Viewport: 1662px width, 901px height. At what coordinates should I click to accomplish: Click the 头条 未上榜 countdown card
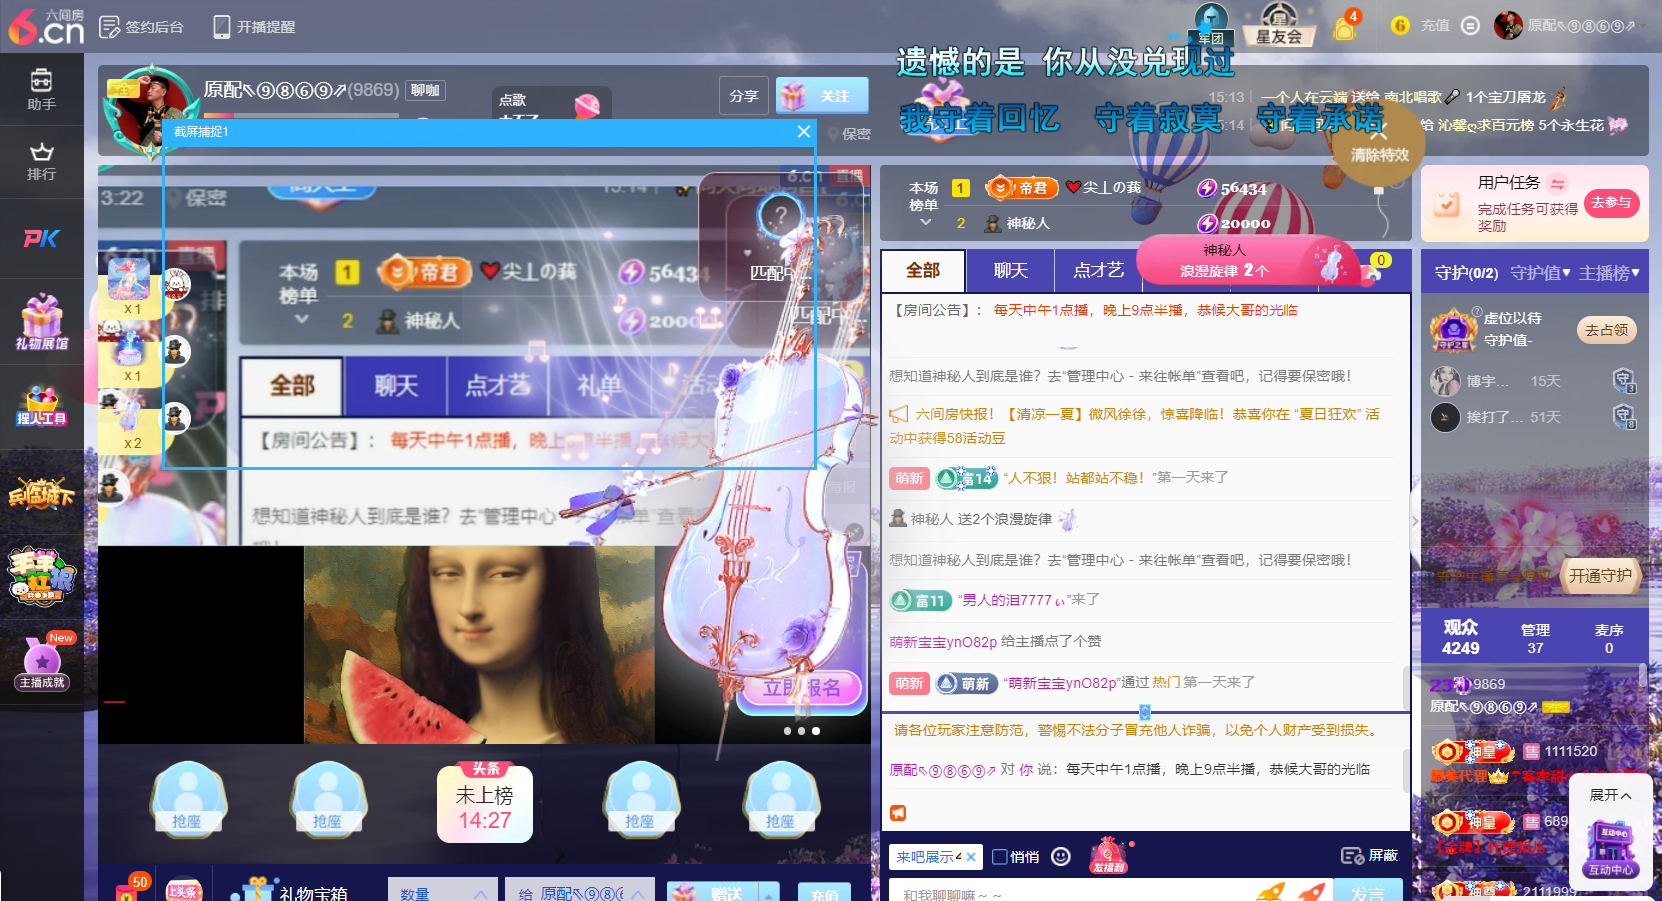[485, 802]
